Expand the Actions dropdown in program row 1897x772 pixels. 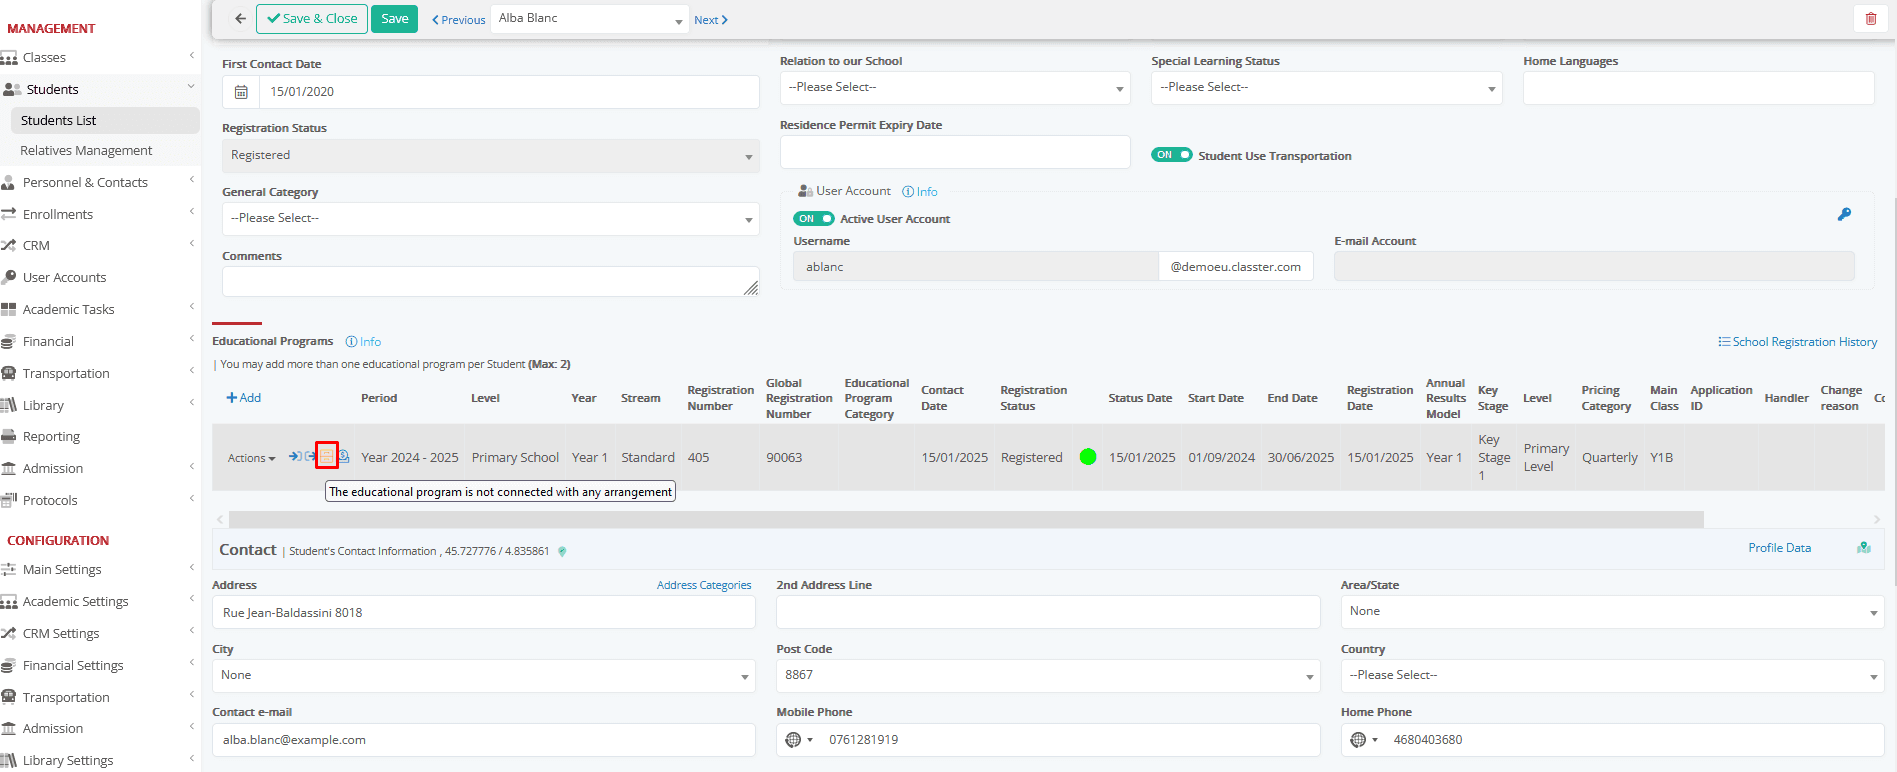point(251,458)
